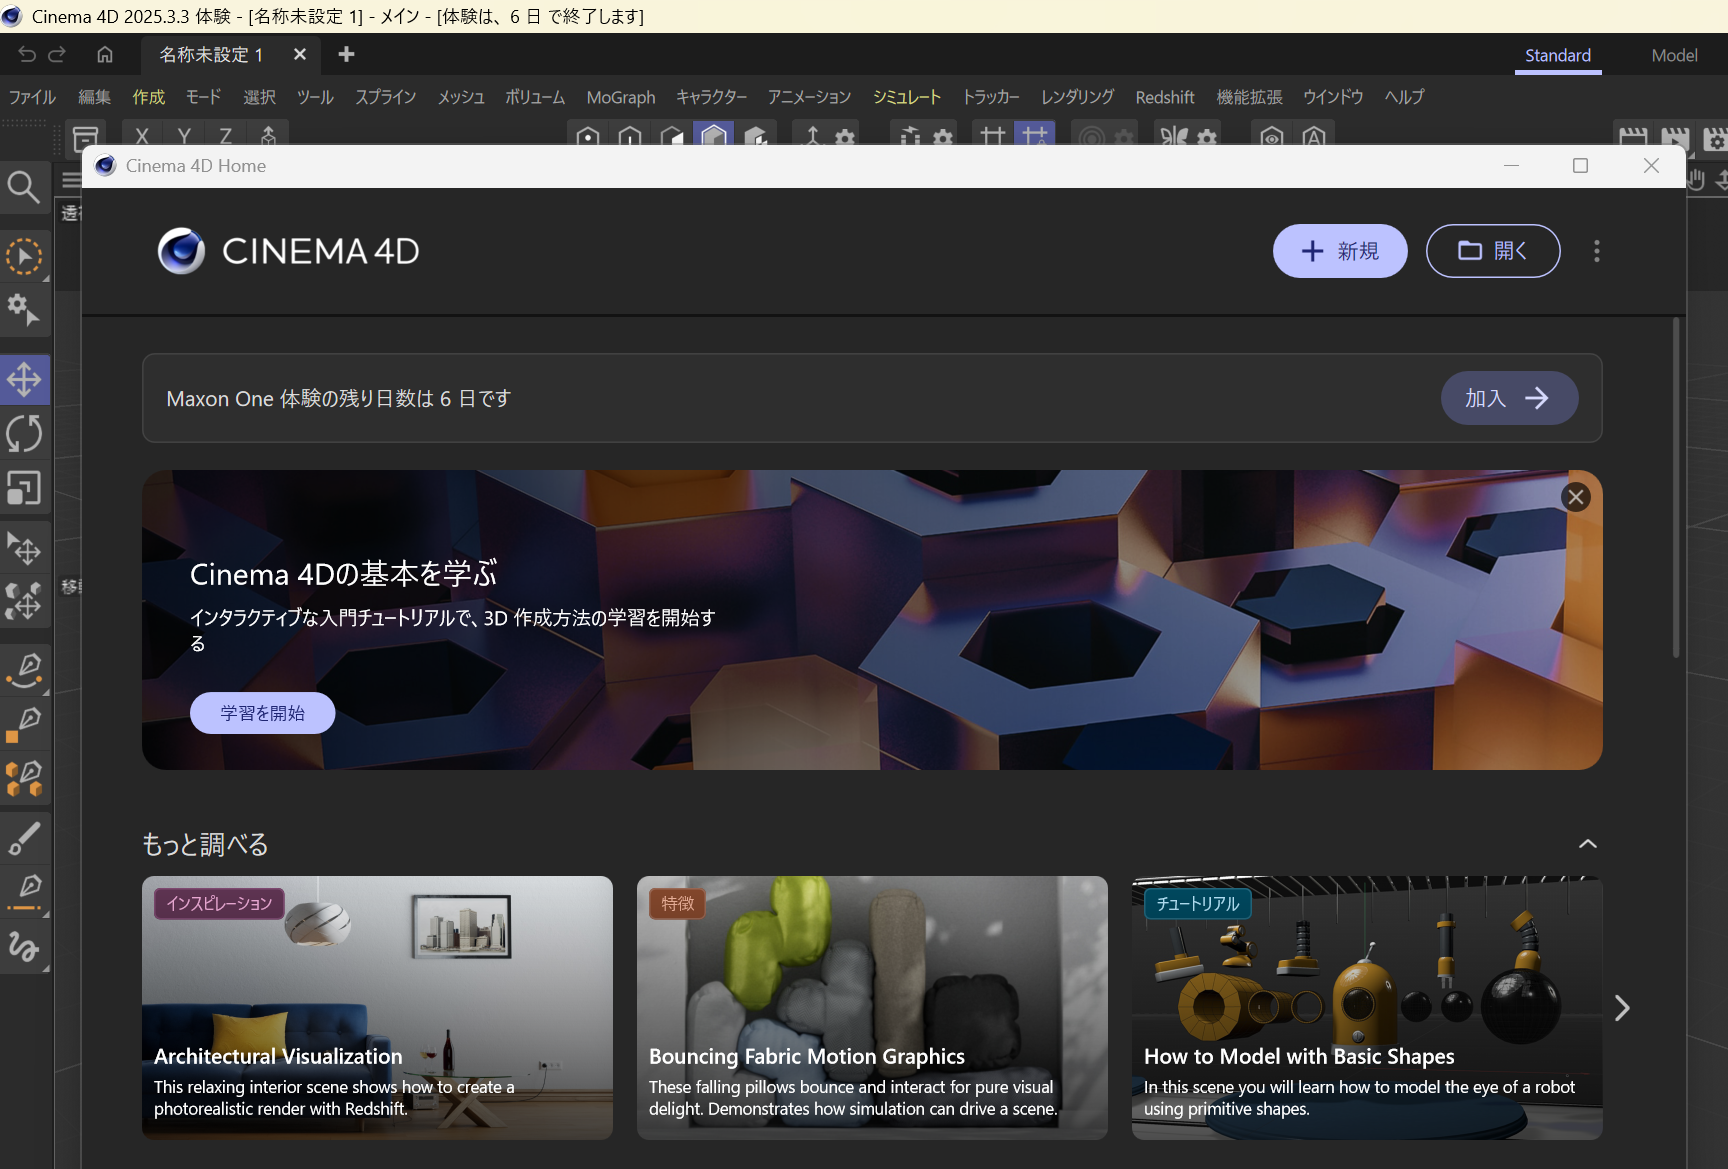
Task: Select the pen tool with orange square
Action: tap(24, 725)
